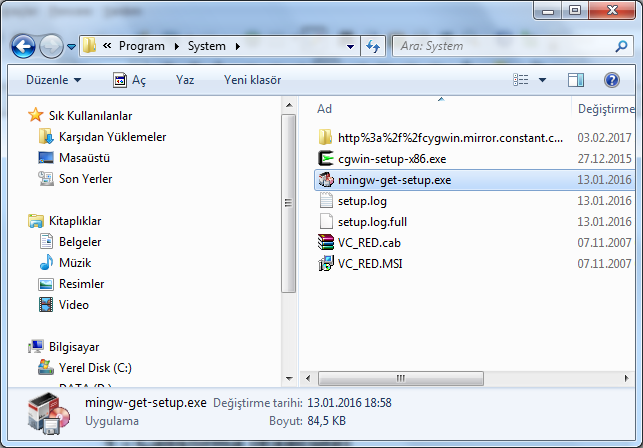
Task: Sort by the Değiştirme column header
Action: [606, 109]
